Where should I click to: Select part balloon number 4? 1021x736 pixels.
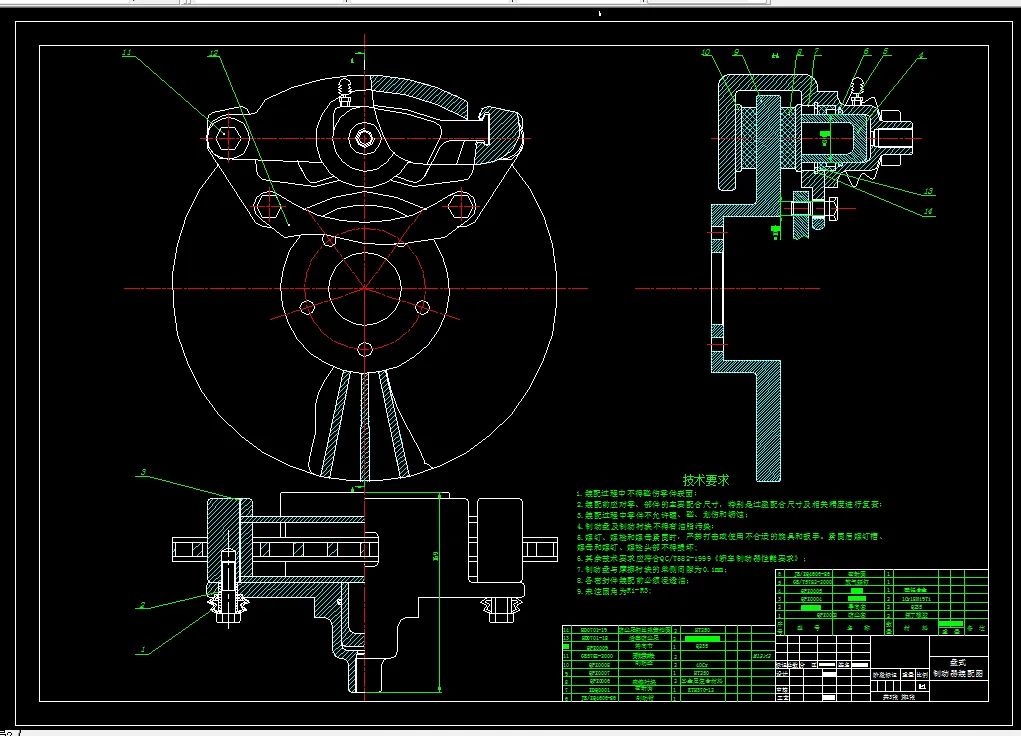921,55
